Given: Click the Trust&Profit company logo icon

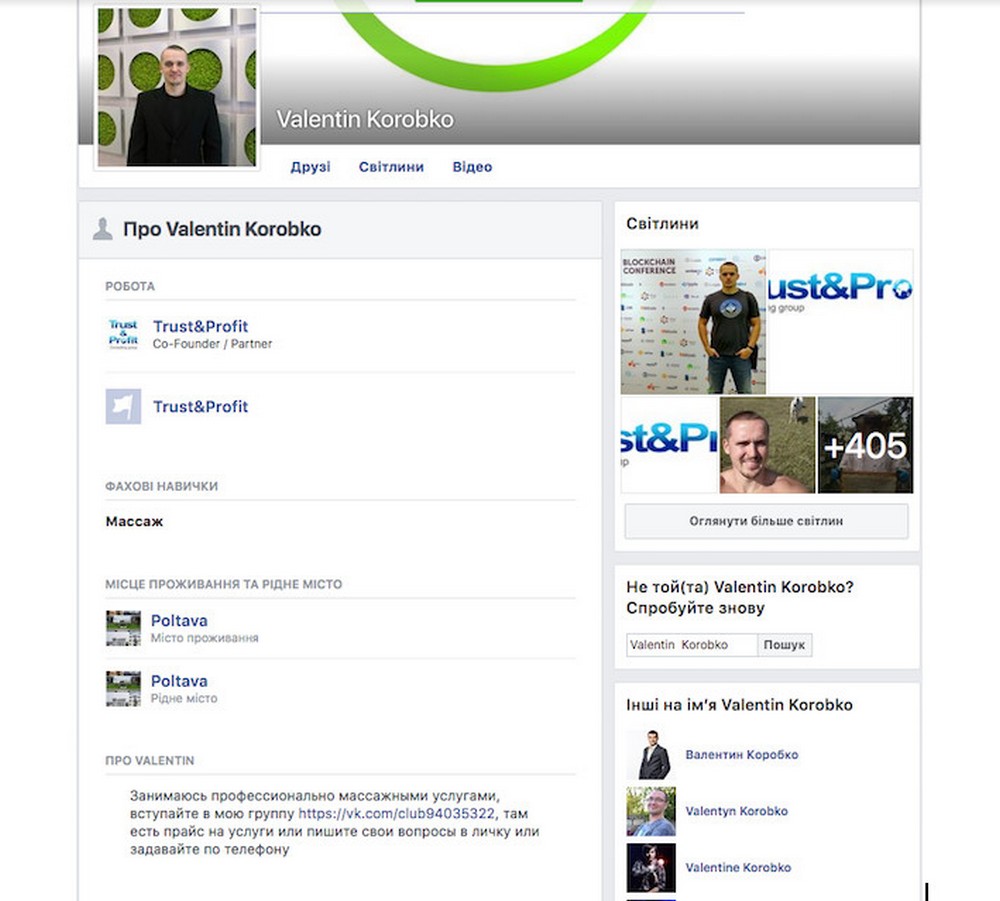Looking at the screenshot, I should (123, 334).
